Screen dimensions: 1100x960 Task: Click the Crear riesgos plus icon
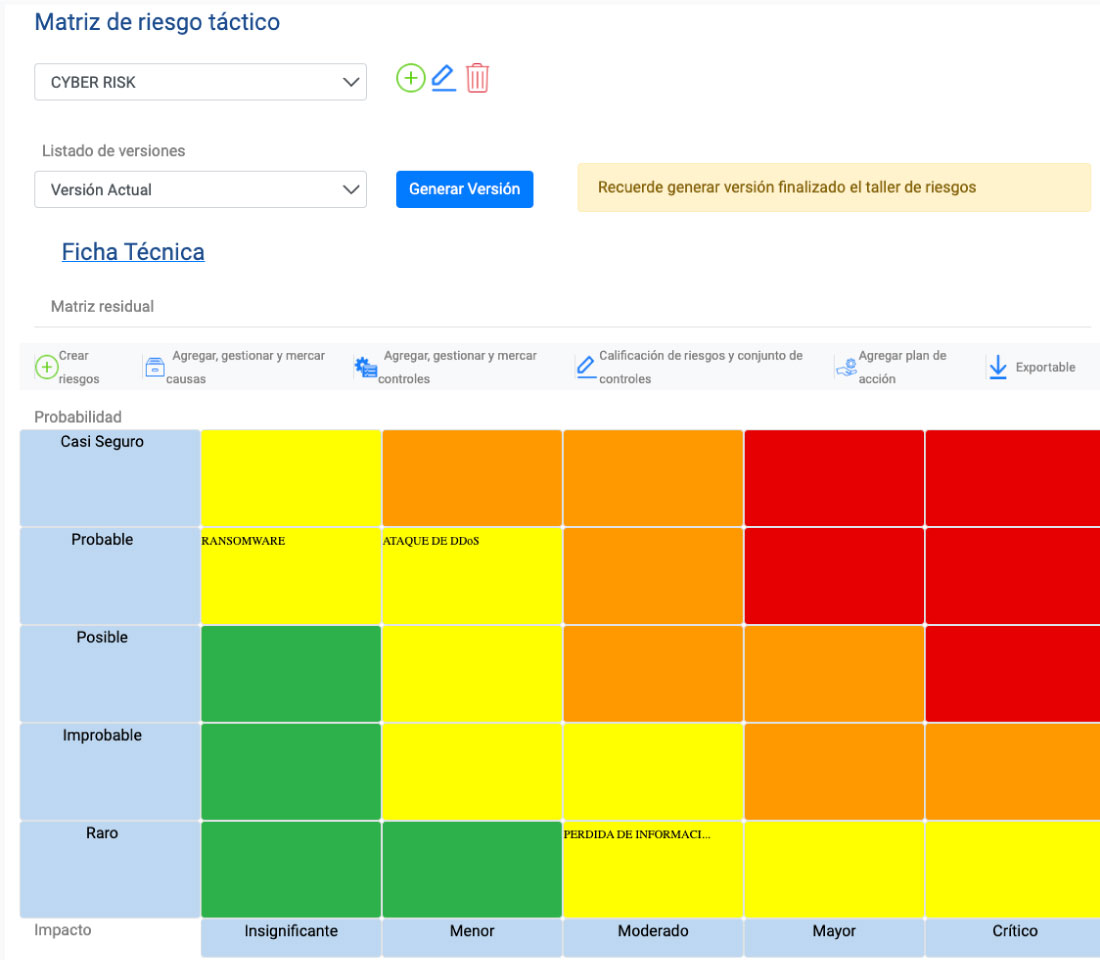tap(46, 367)
